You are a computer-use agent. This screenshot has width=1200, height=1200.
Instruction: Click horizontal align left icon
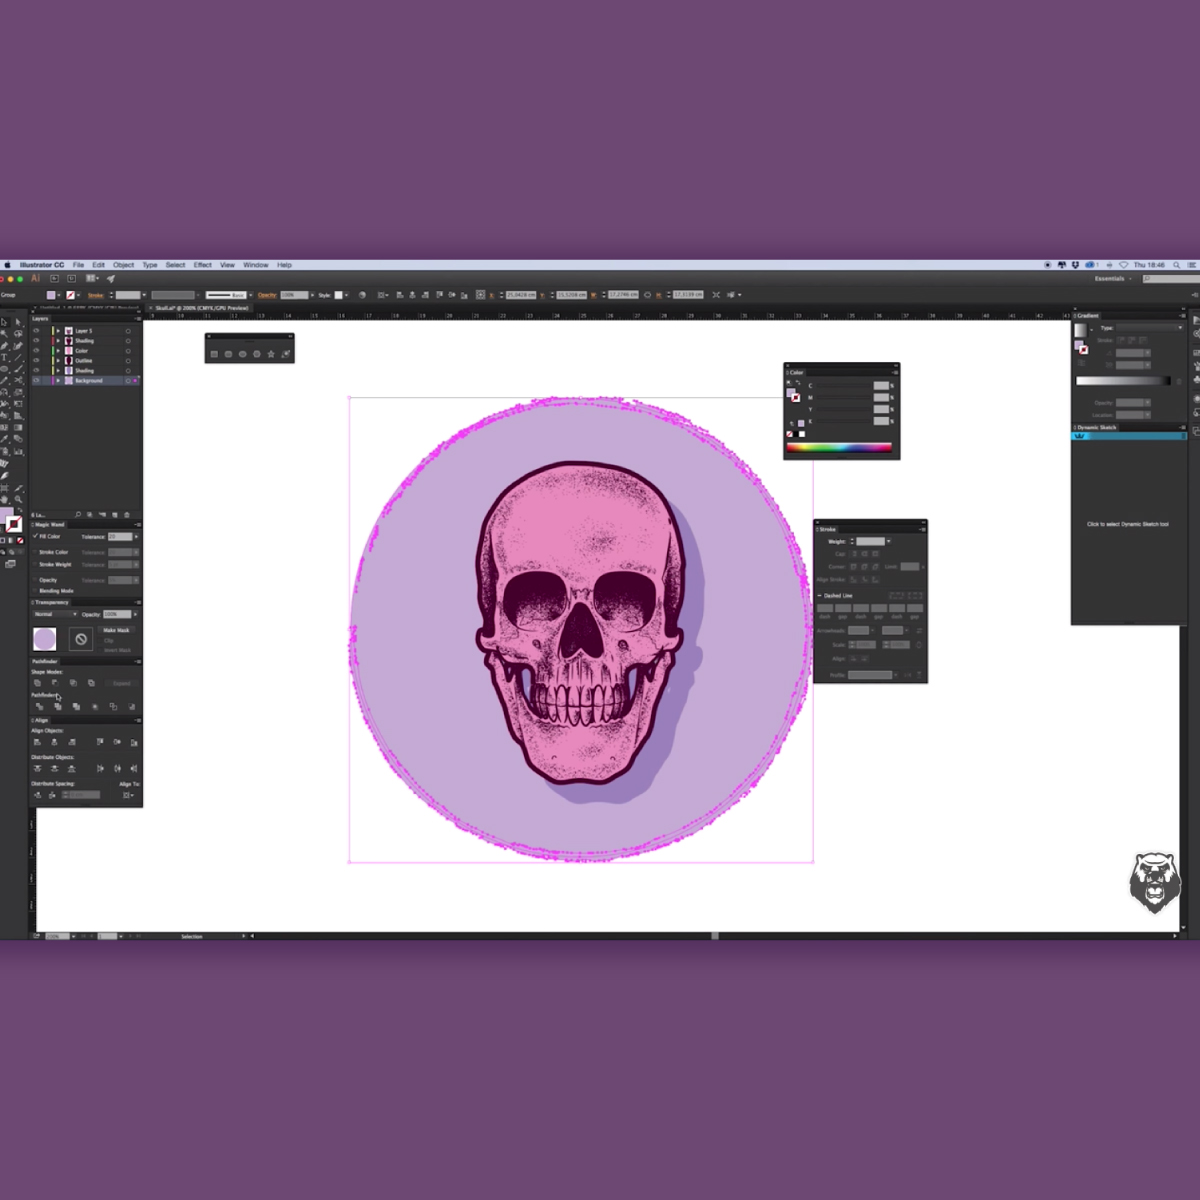pos(37,742)
